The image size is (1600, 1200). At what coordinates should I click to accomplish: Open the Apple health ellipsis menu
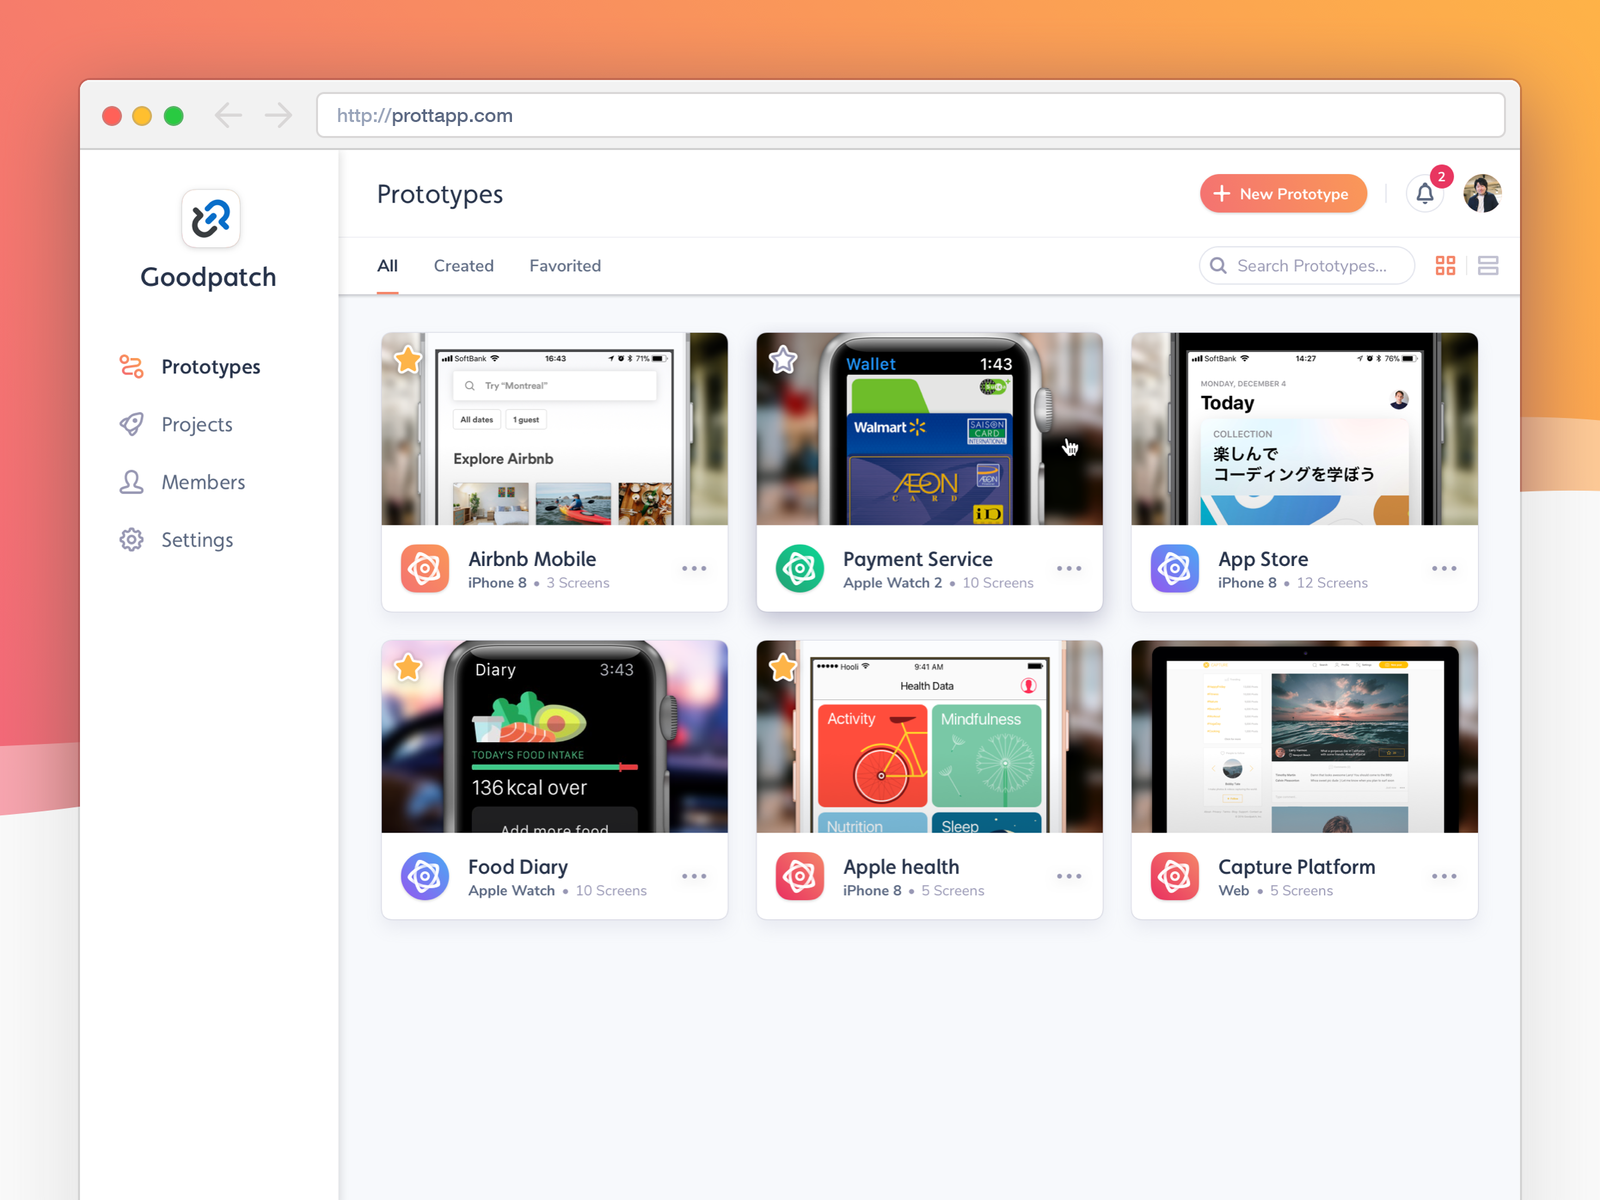click(x=1069, y=876)
